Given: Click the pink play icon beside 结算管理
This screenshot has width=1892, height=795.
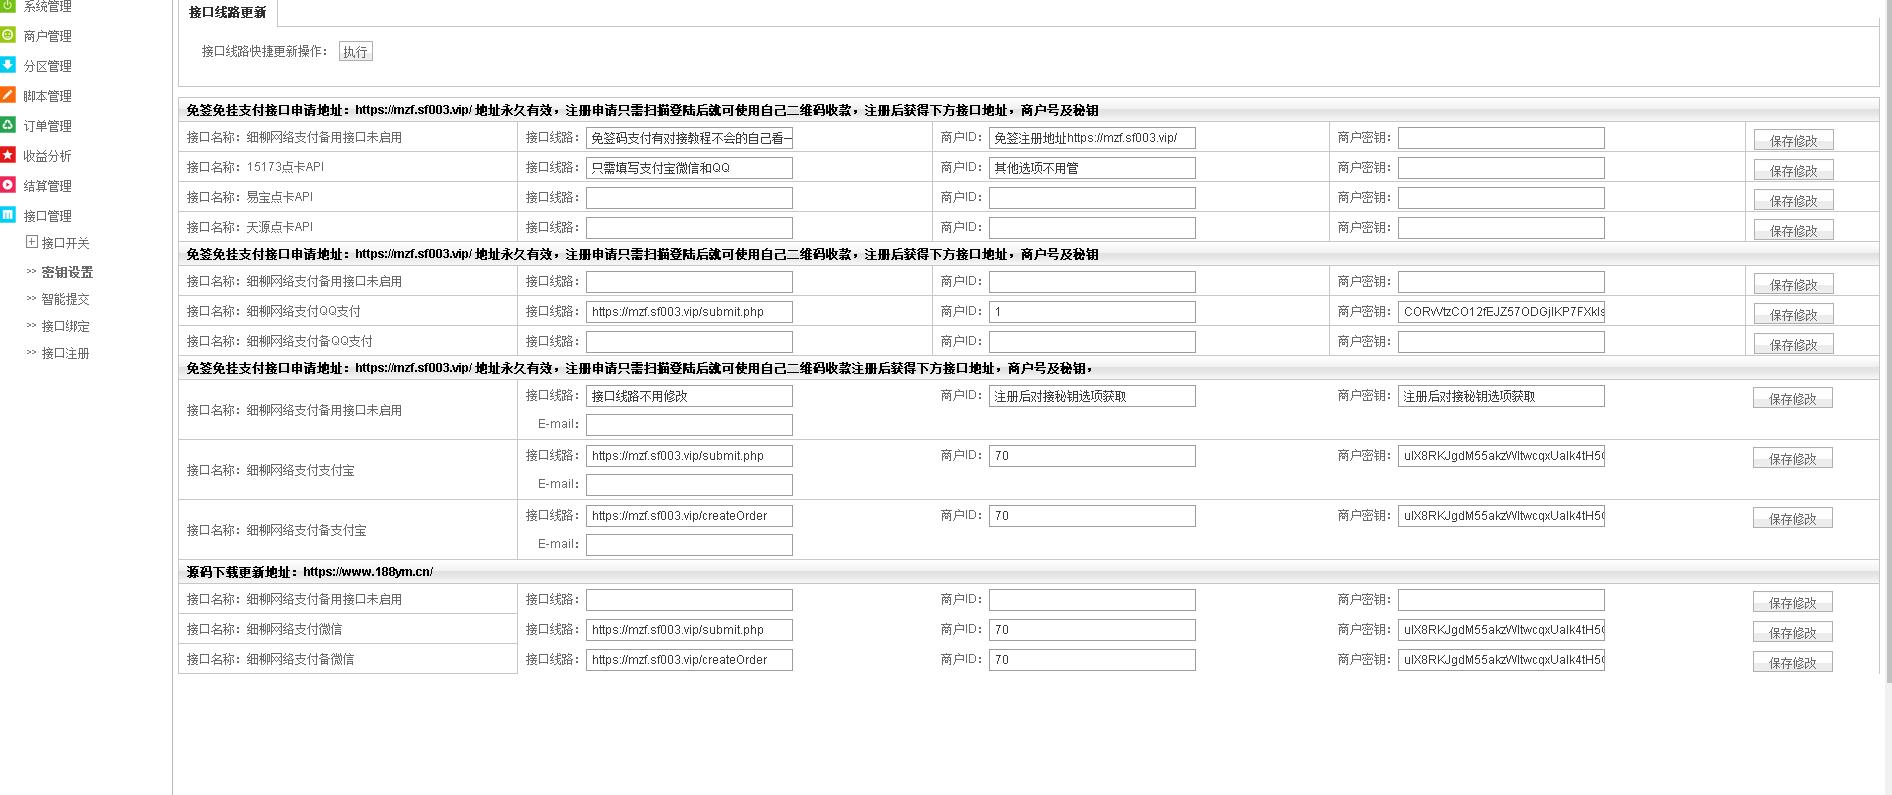Looking at the screenshot, I should pos(7,185).
